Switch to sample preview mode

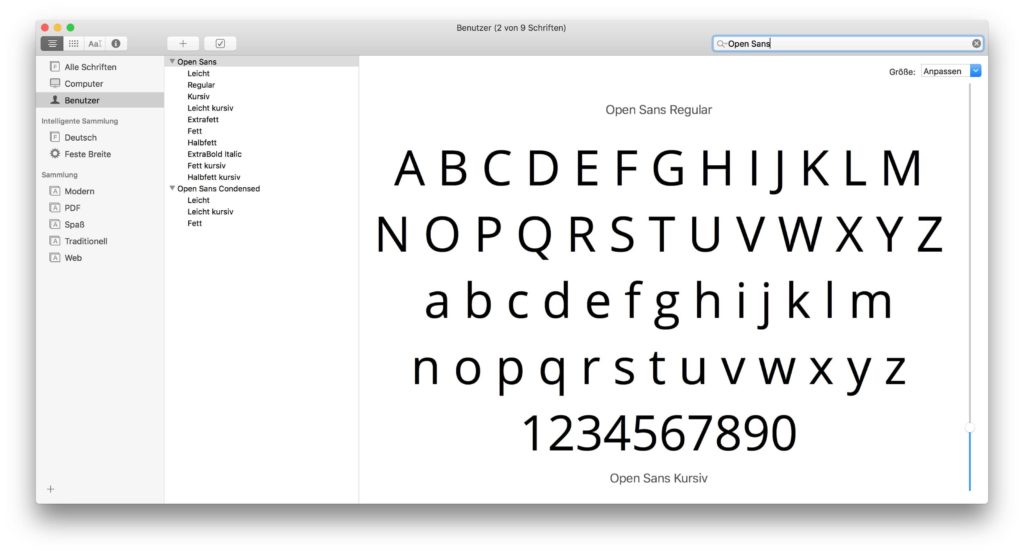(x=53, y=43)
